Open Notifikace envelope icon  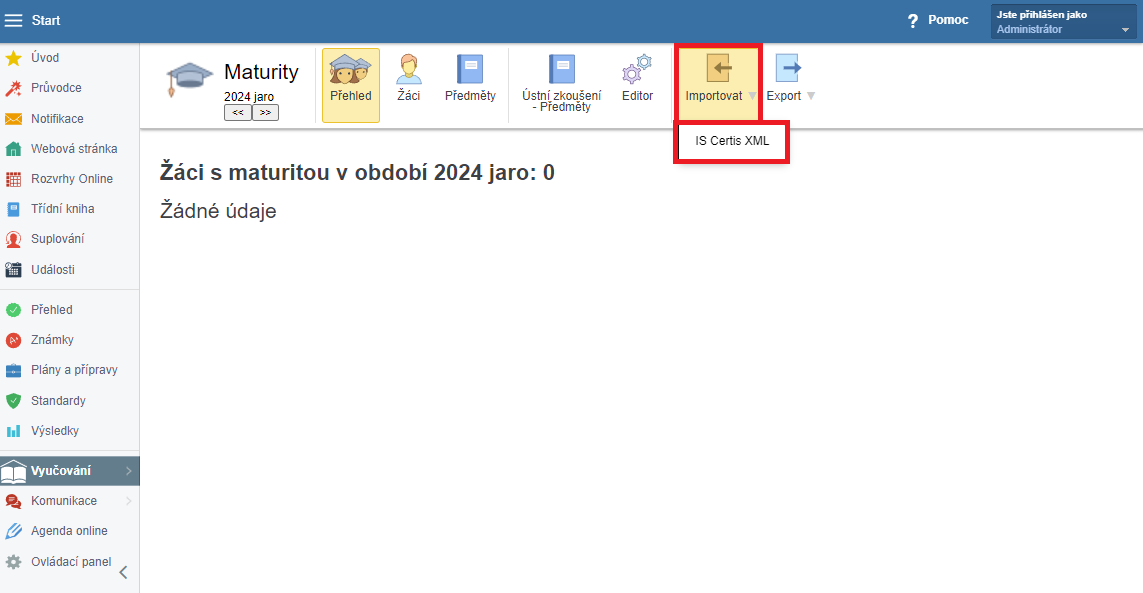(x=13, y=119)
